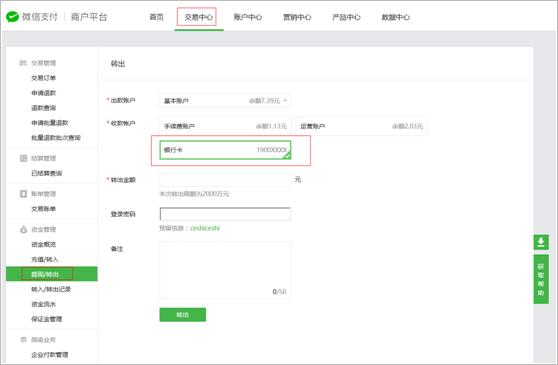558x365 pixels.
Task: Select the highlighted 提现/转出 sidebar item
Action: pyautogui.click(x=52, y=274)
